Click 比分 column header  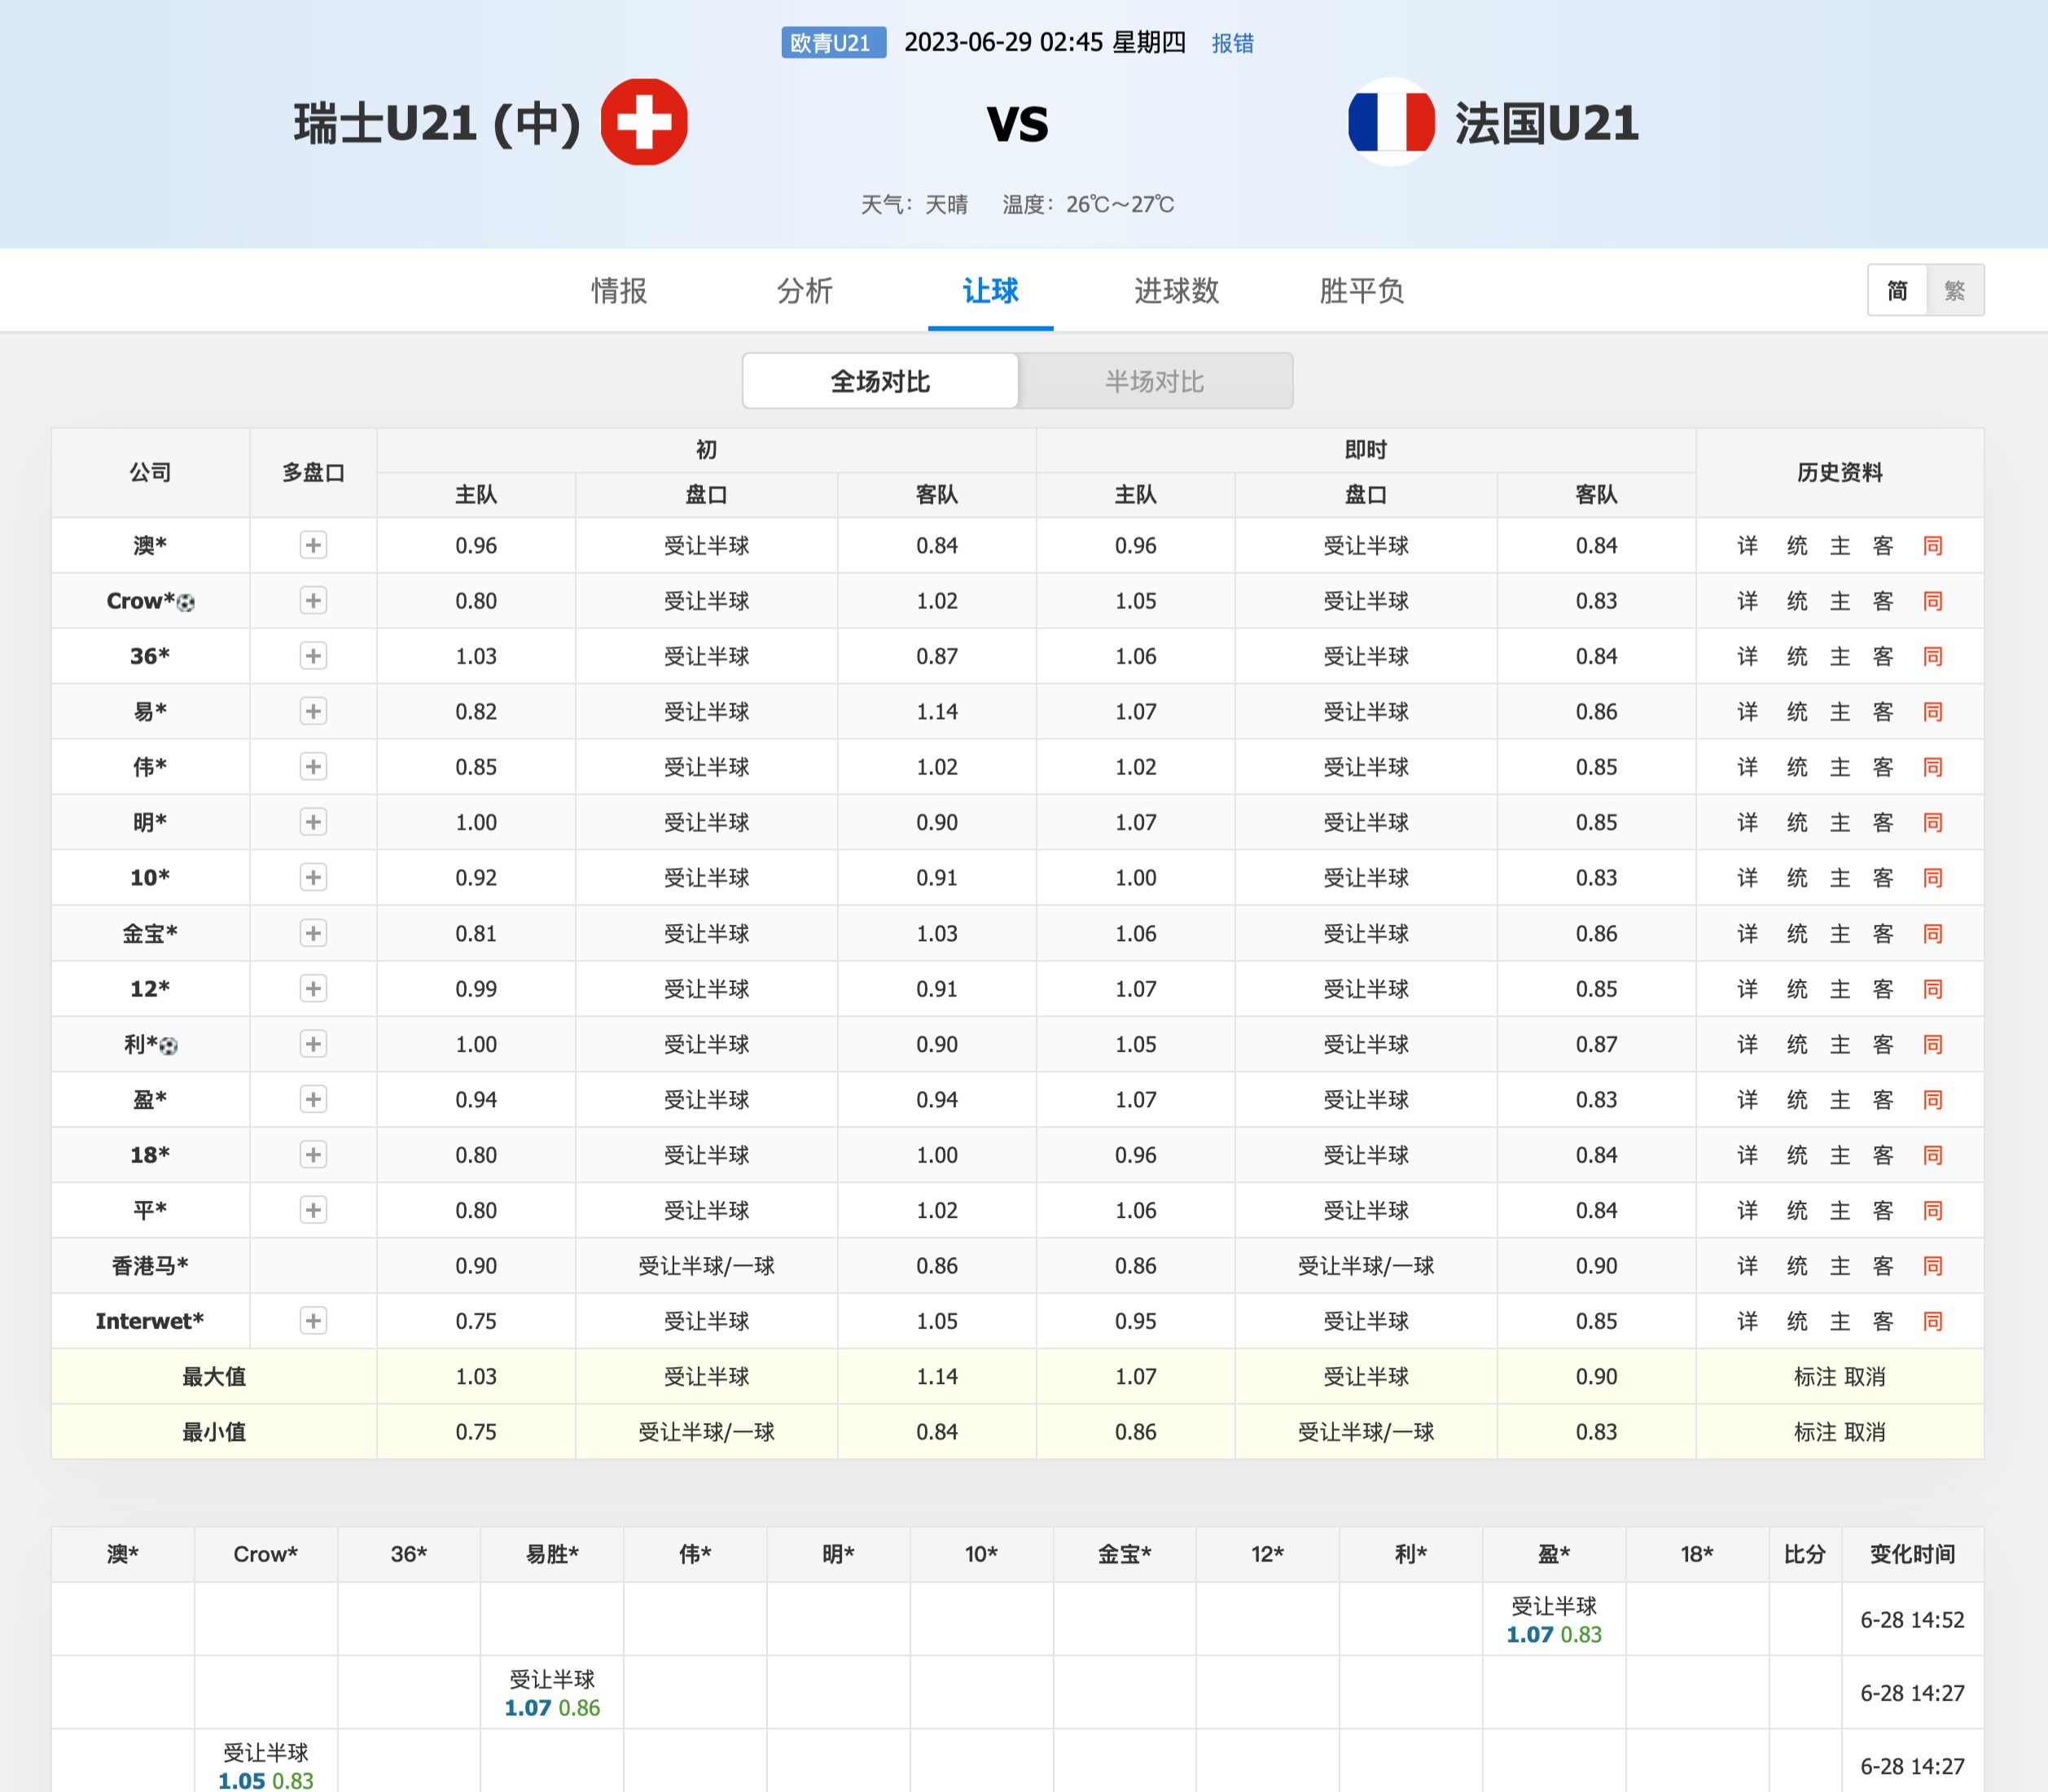click(1805, 1554)
